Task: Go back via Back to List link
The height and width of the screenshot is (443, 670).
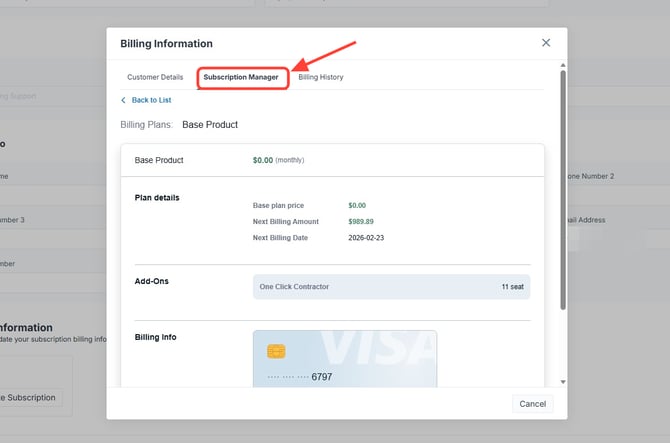Action: coord(151,100)
